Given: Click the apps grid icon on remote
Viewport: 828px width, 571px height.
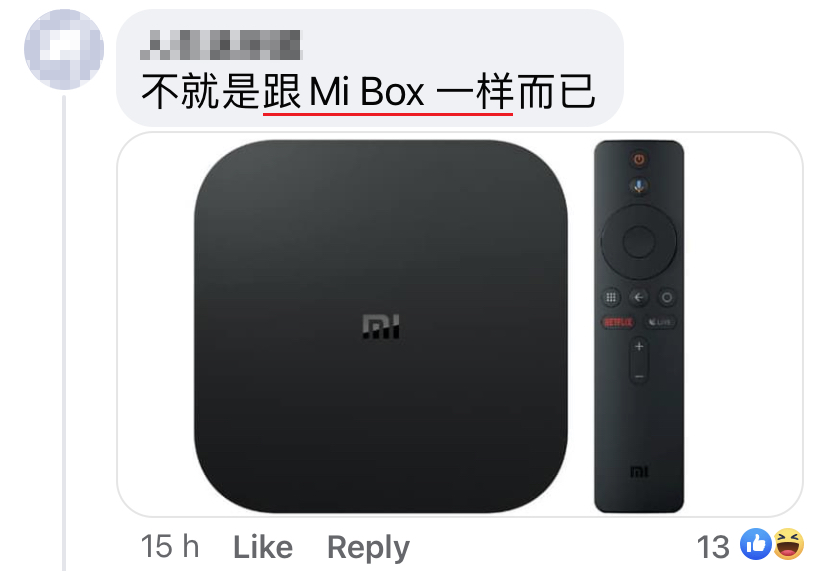Looking at the screenshot, I should click(611, 297).
